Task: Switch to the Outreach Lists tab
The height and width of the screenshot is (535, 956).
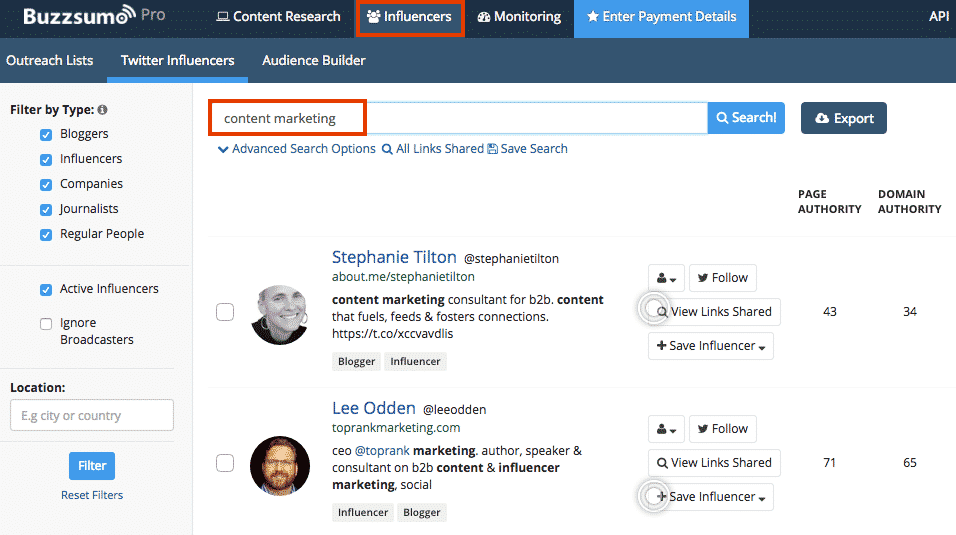Action: (x=49, y=60)
